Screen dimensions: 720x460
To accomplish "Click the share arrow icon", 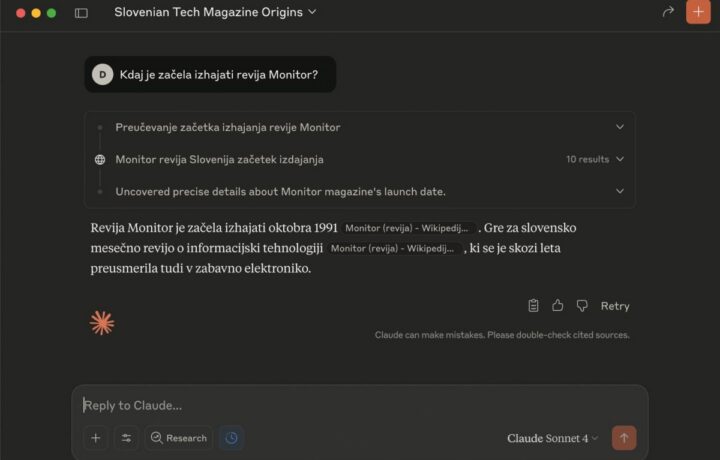I will pos(668,11).
